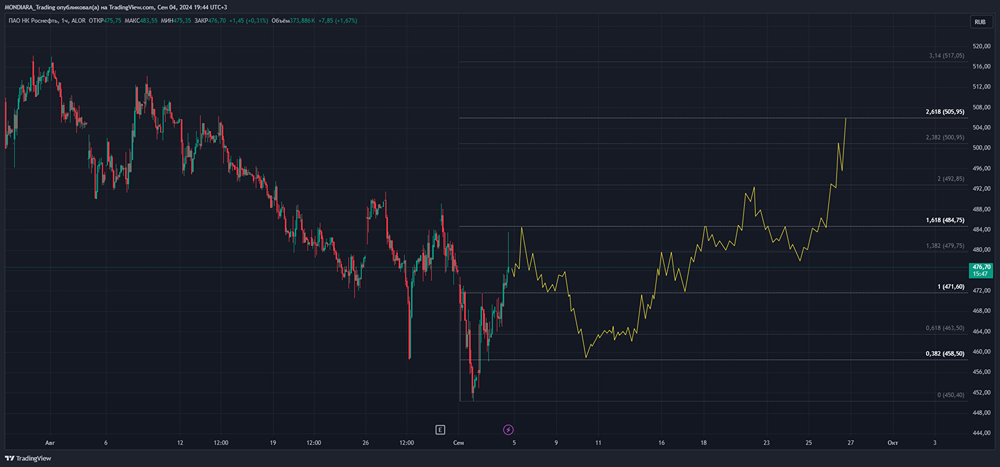Image resolution: width=1000 pixels, height=467 pixels.
Task: Click the 520,00 price axis label
Action: 981,46
